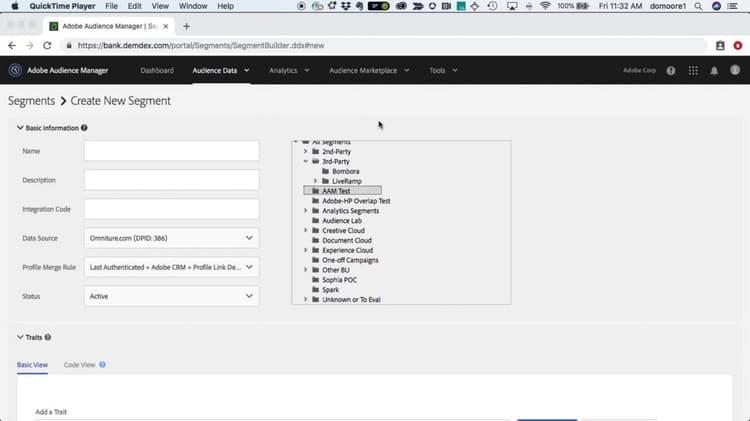Expand the LiveRamp folder
This screenshot has height=421, width=750.
click(316, 181)
